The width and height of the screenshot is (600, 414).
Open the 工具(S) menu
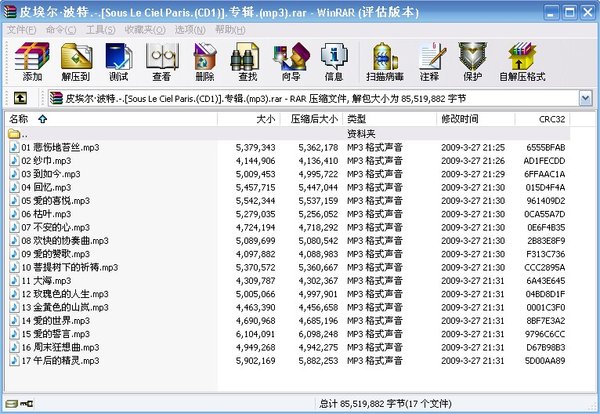(101, 30)
